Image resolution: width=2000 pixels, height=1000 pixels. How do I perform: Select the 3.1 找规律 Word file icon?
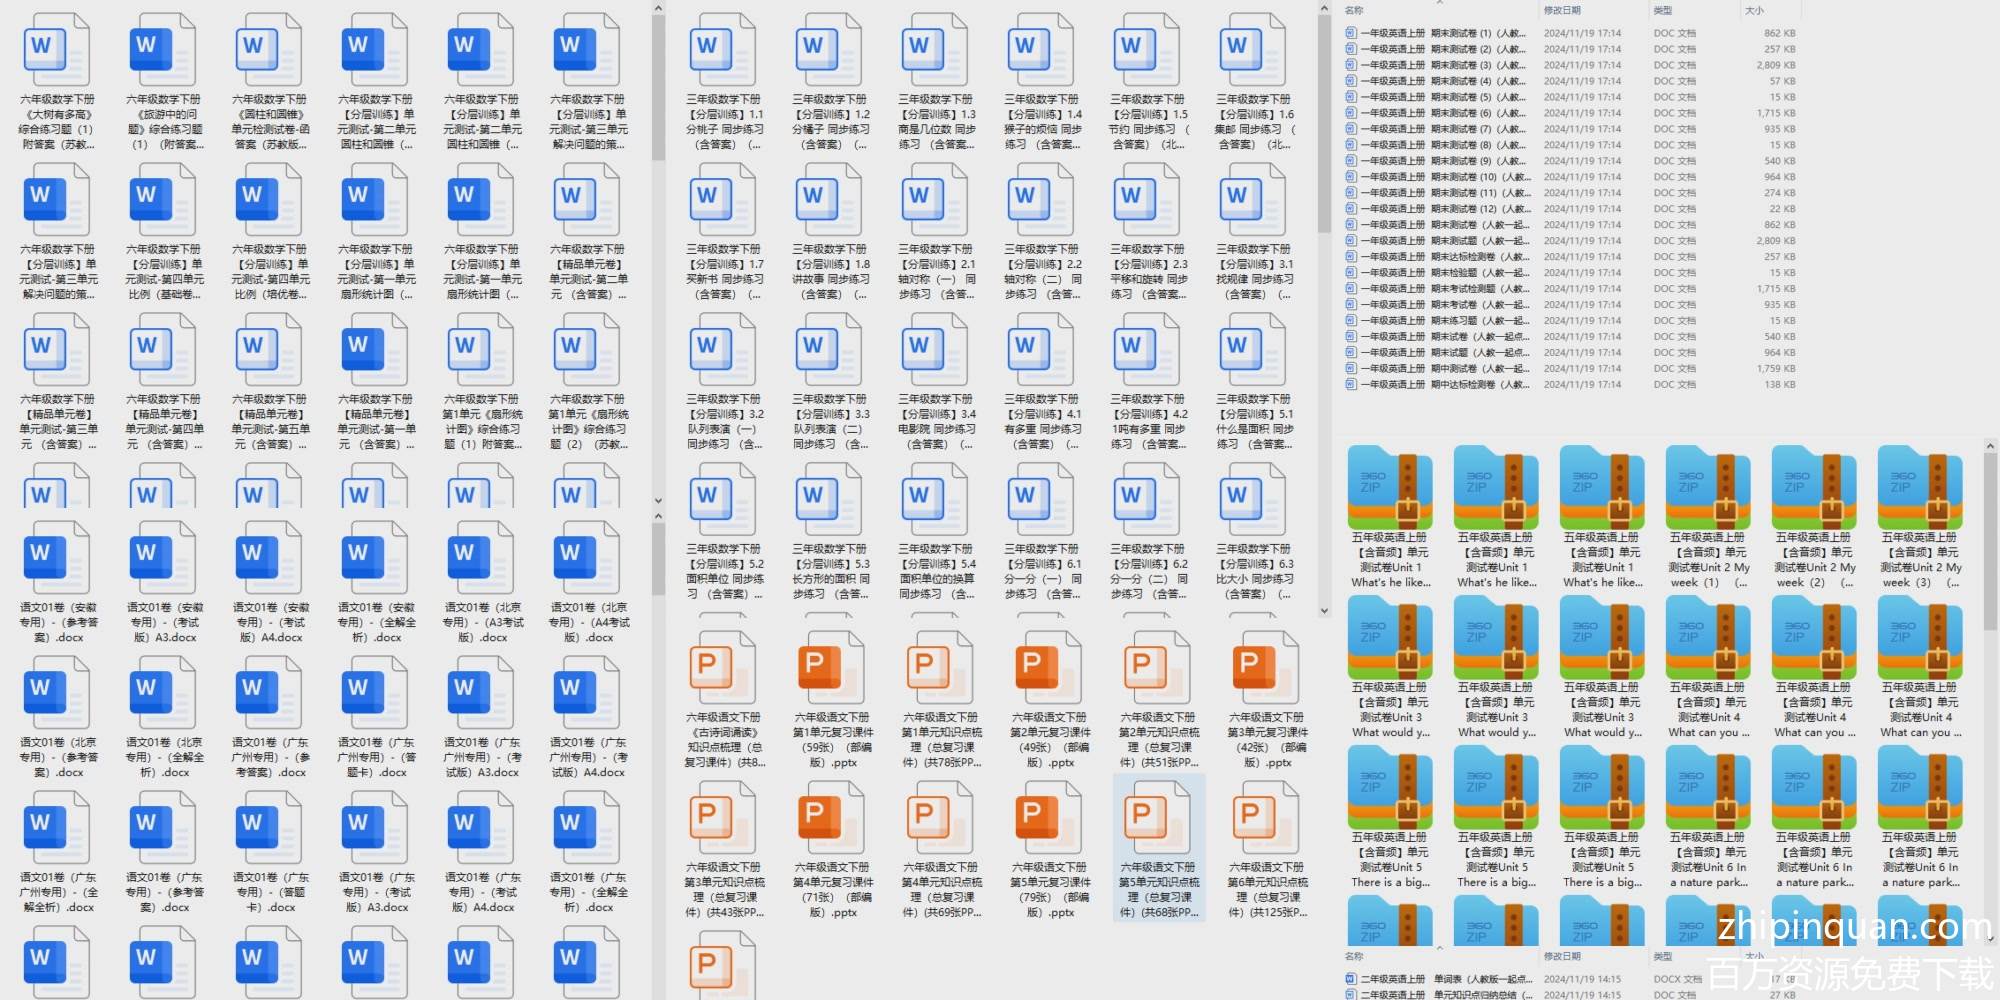1253,199
